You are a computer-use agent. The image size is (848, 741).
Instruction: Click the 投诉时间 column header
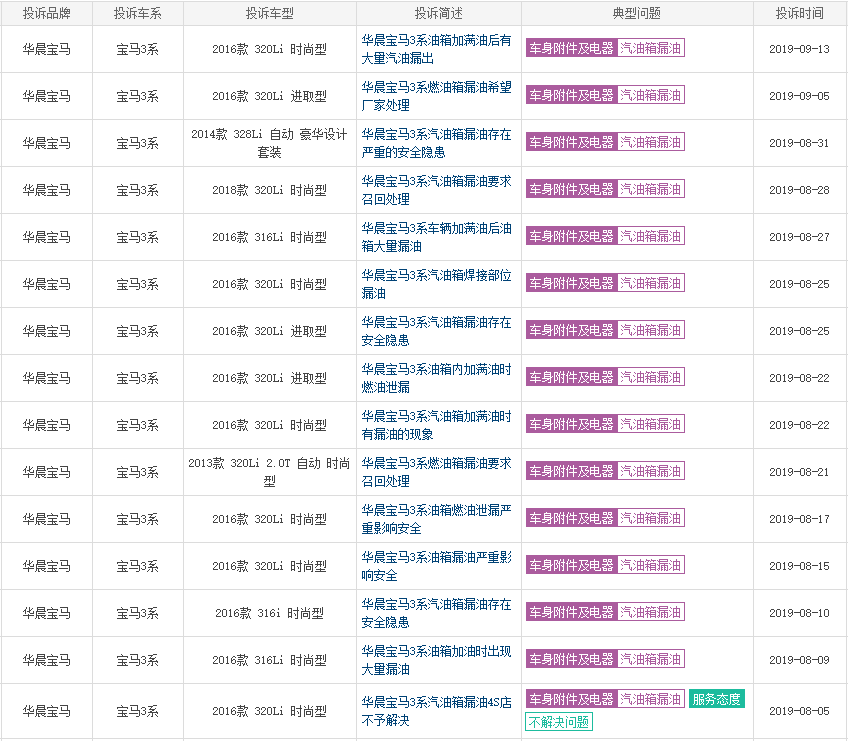click(799, 14)
